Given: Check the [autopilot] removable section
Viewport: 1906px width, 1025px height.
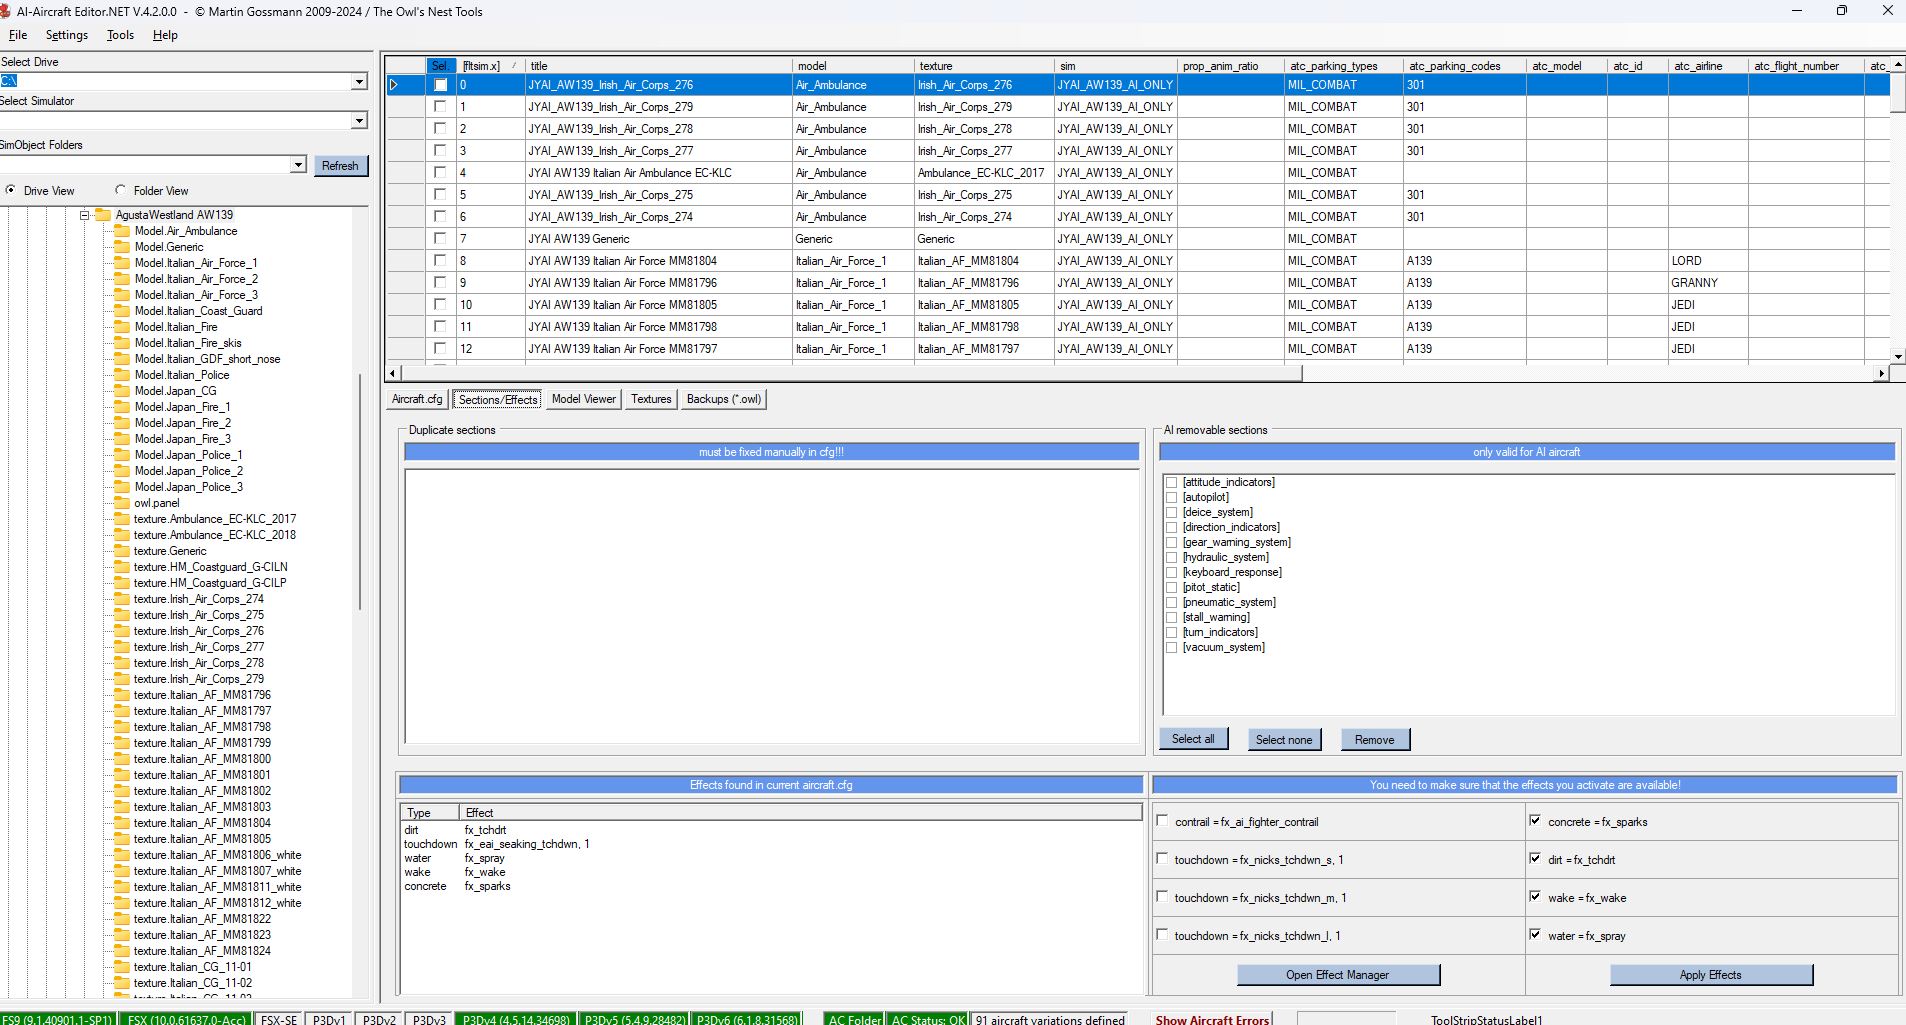Looking at the screenshot, I should [x=1171, y=497].
